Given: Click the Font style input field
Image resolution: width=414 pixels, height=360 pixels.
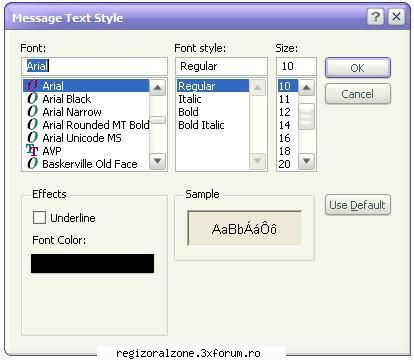Looking at the screenshot, I should 221,66.
